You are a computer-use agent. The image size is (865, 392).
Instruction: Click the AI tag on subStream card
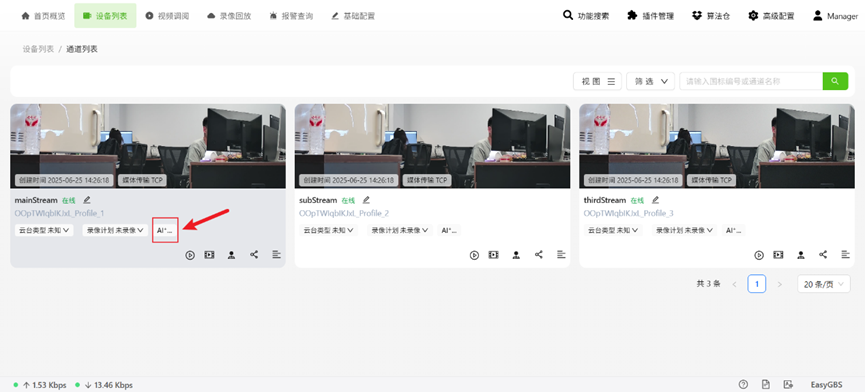(449, 230)
